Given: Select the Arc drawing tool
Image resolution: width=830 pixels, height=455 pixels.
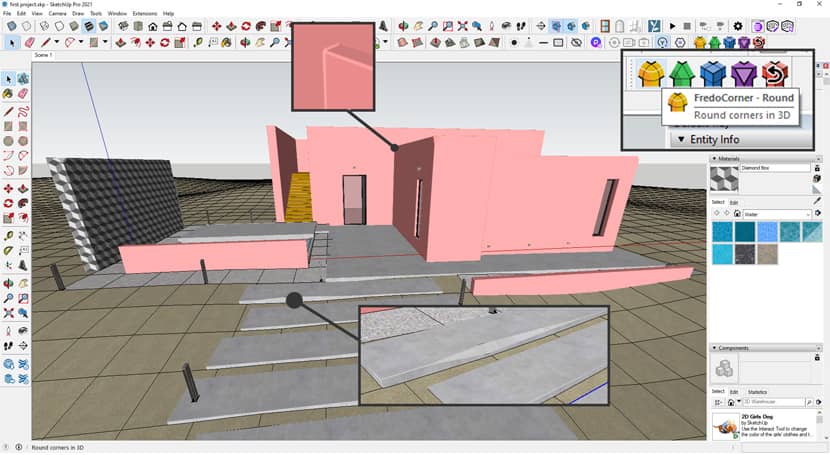Looking at the screenshot, I should [x=70, y=42].
